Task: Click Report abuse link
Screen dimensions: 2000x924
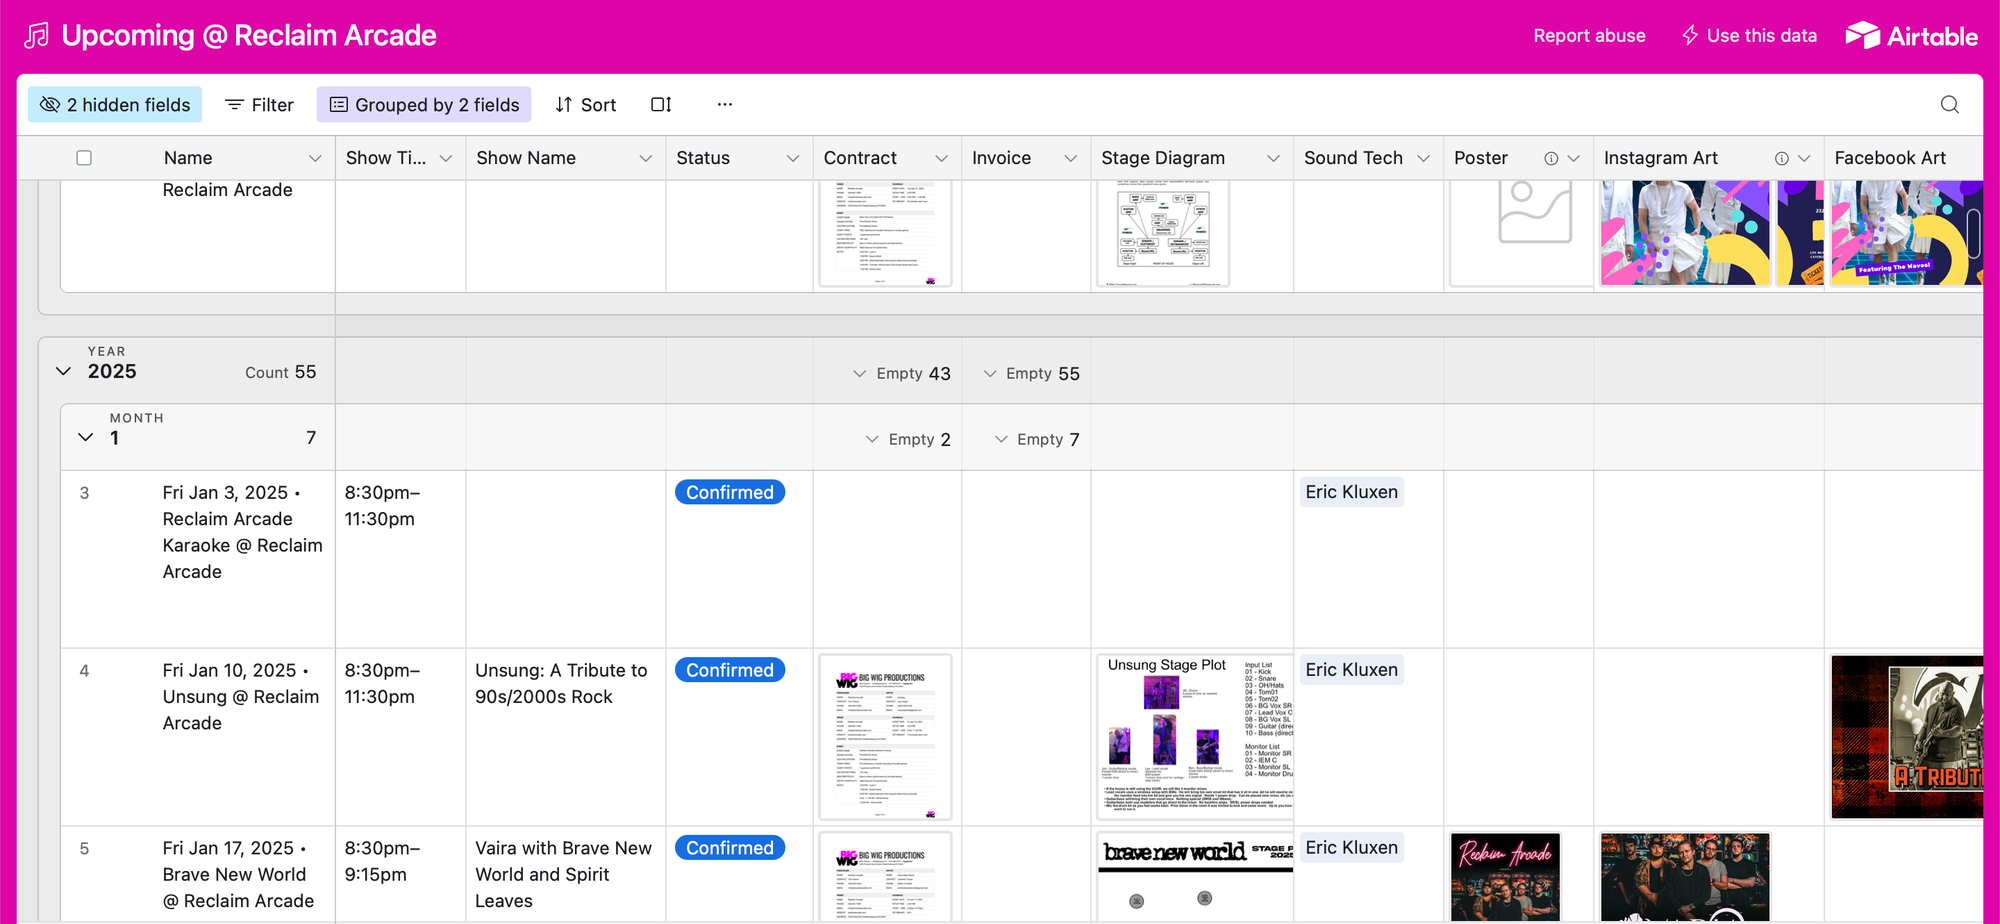Action: click(x=1589, y=36)
